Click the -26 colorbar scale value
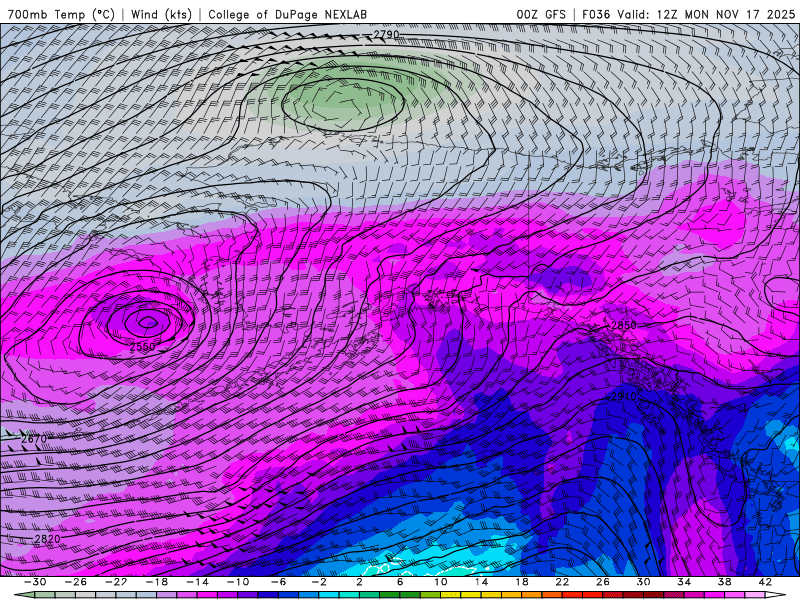The height and width of the screenshot is (600, 800). [76, 582]
